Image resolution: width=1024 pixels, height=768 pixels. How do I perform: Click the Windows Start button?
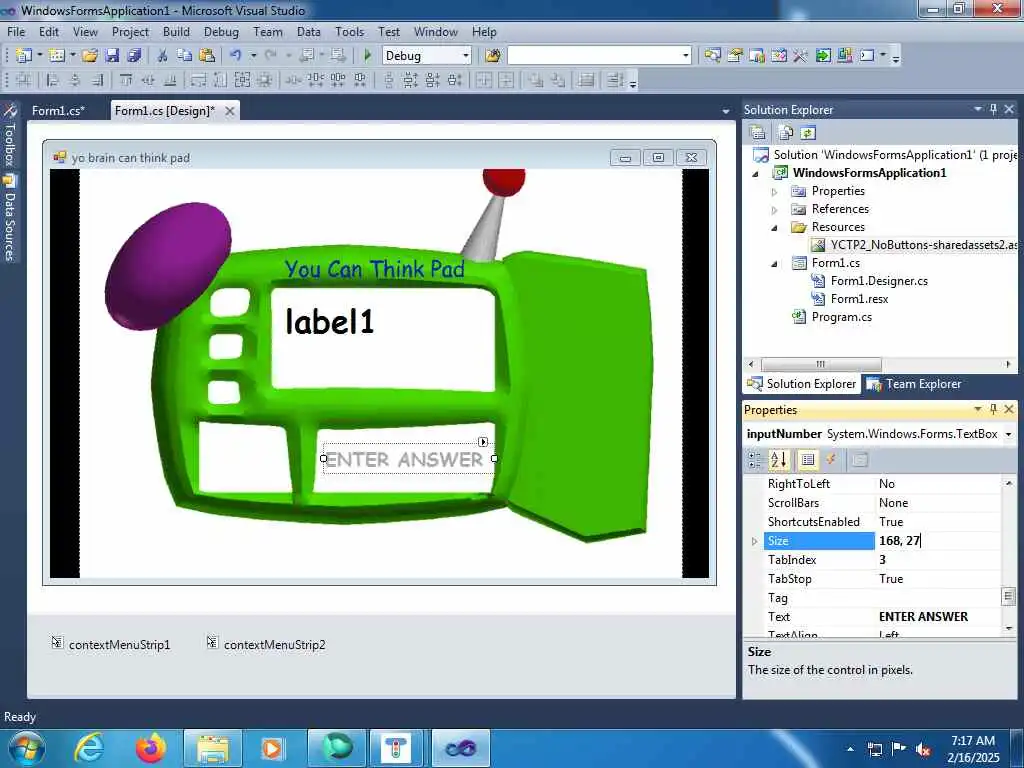[x=25, y=748]
